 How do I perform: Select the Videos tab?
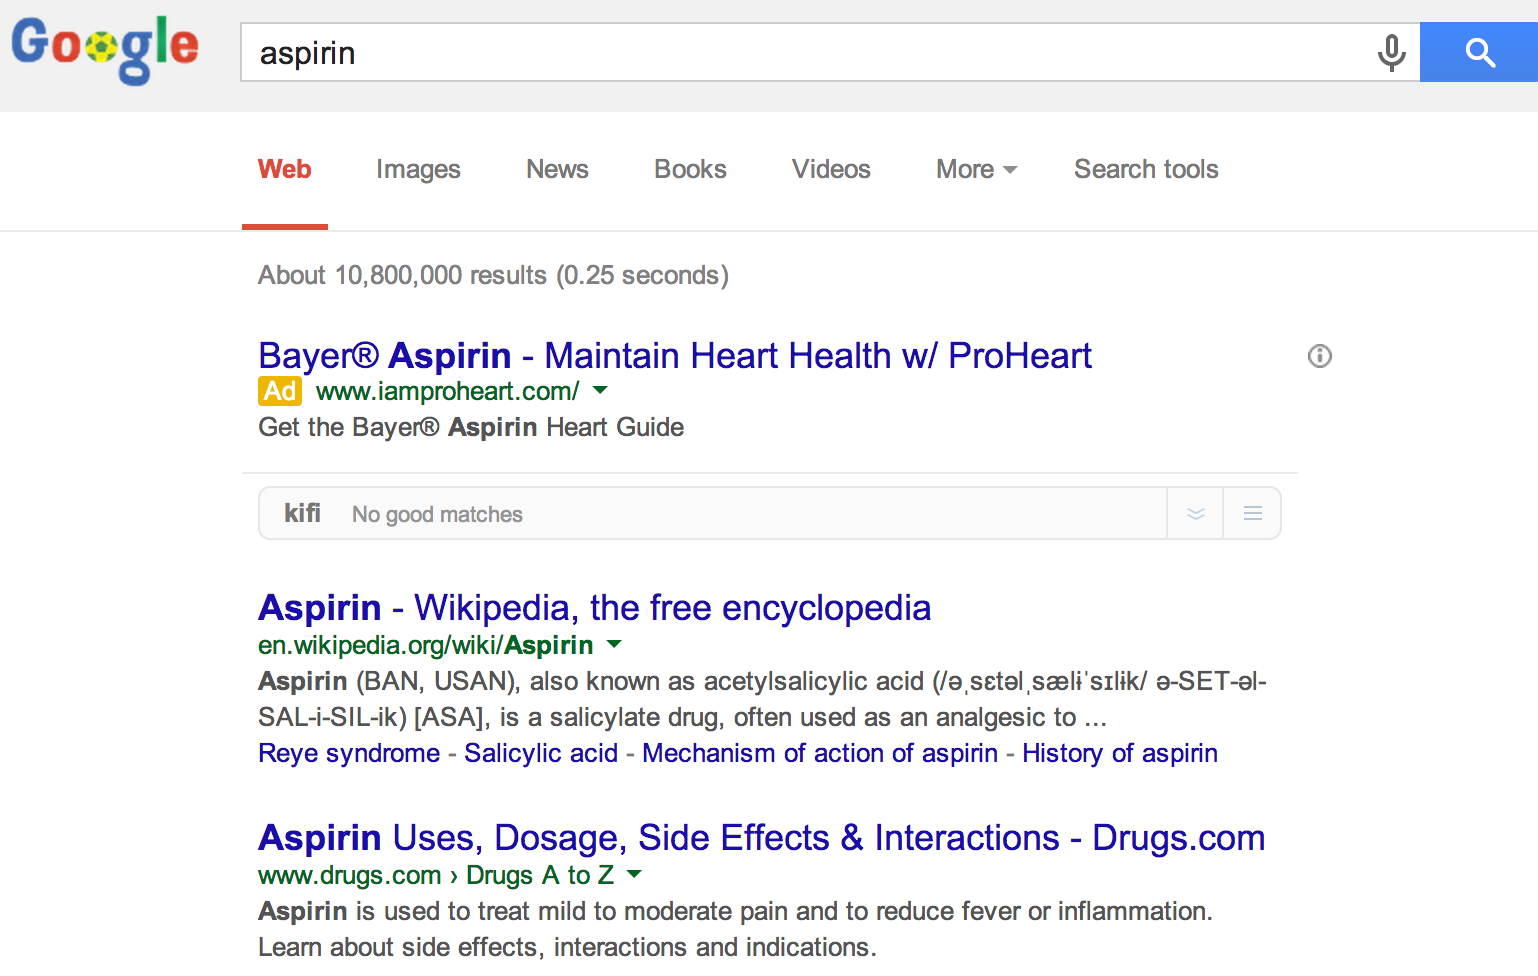coord(830,169)
